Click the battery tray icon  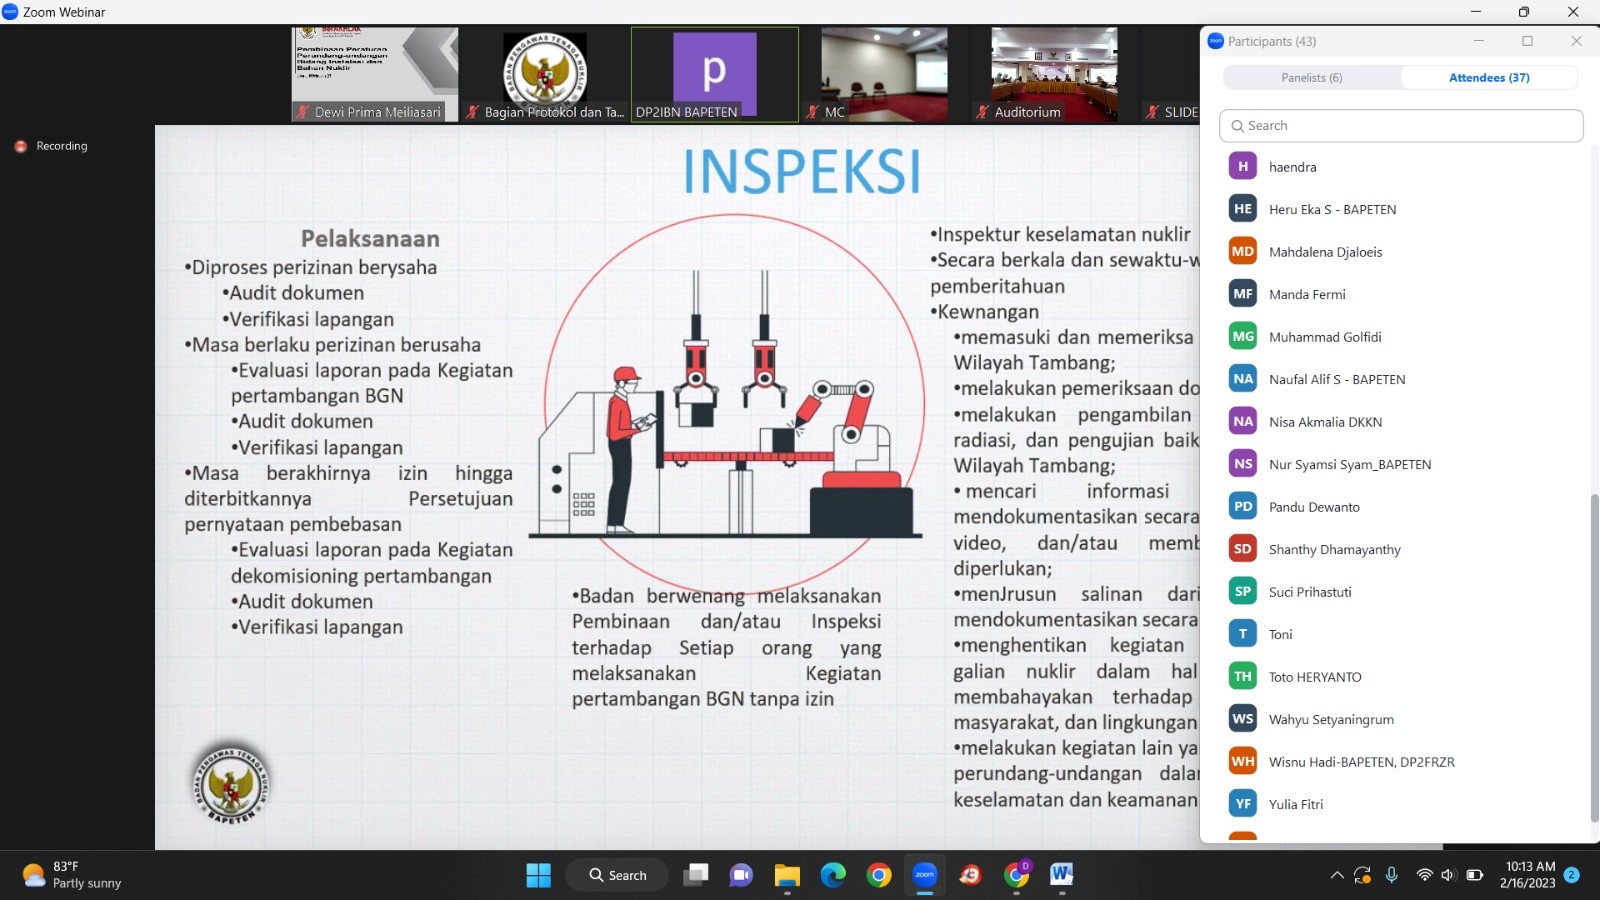coord(1474,875)
